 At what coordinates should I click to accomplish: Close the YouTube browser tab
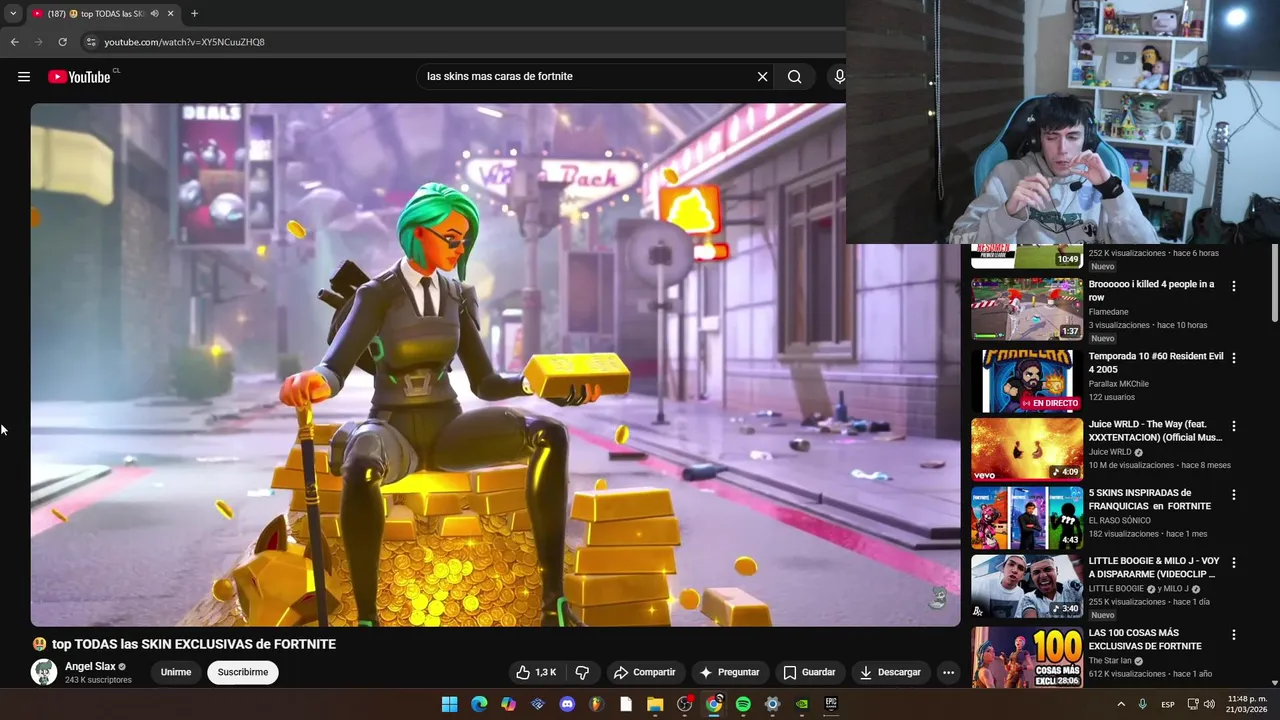click(171, 13)
